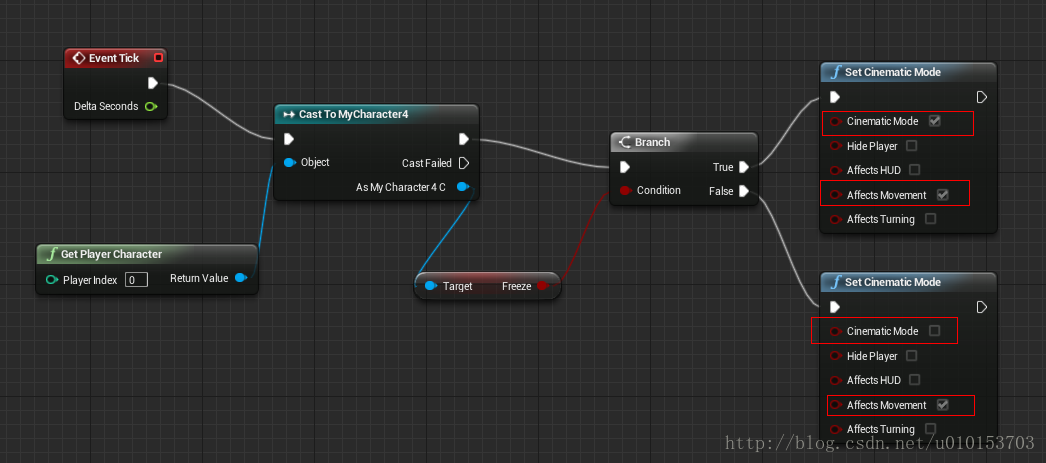Uncheck Affects Movement in lower node
The width and height of the screenshot is (1046, 463).
[x=943, y=405]
